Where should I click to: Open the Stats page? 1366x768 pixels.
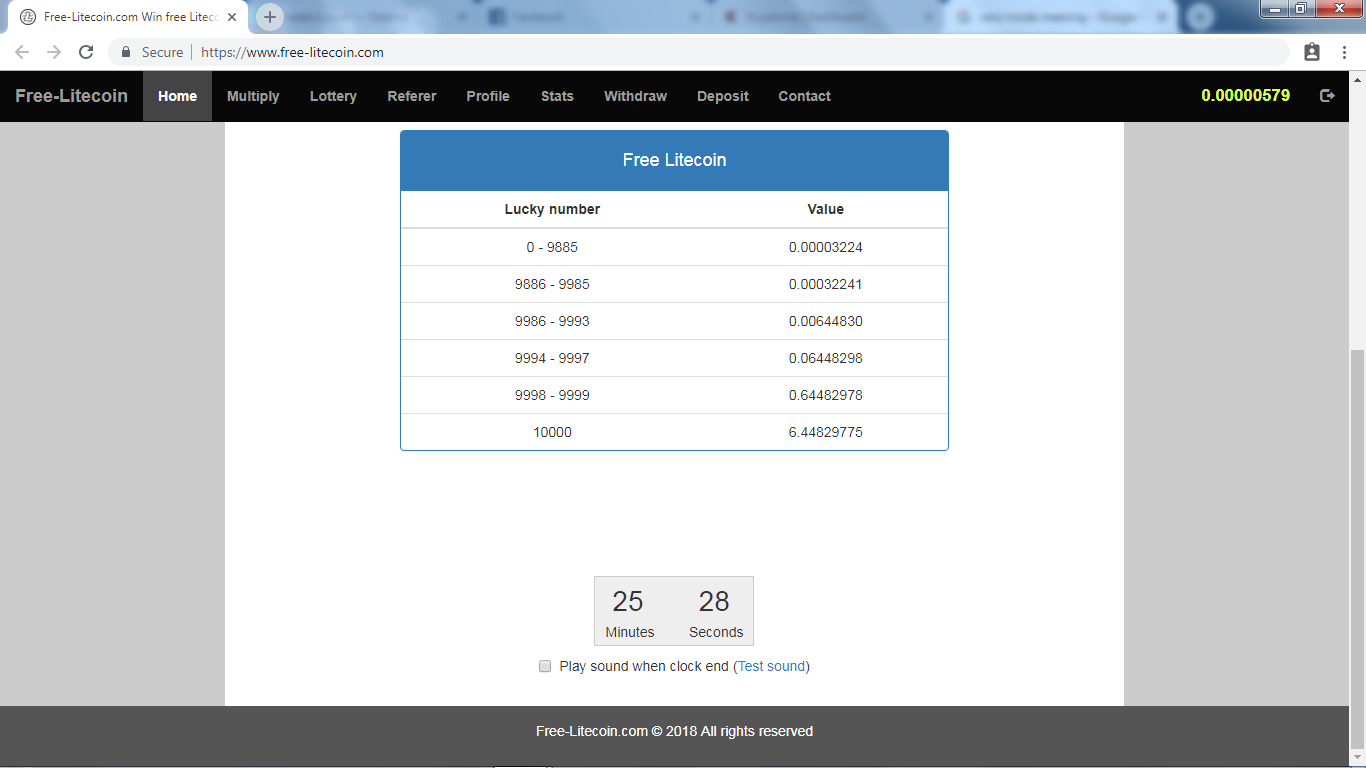click(557, 96)
